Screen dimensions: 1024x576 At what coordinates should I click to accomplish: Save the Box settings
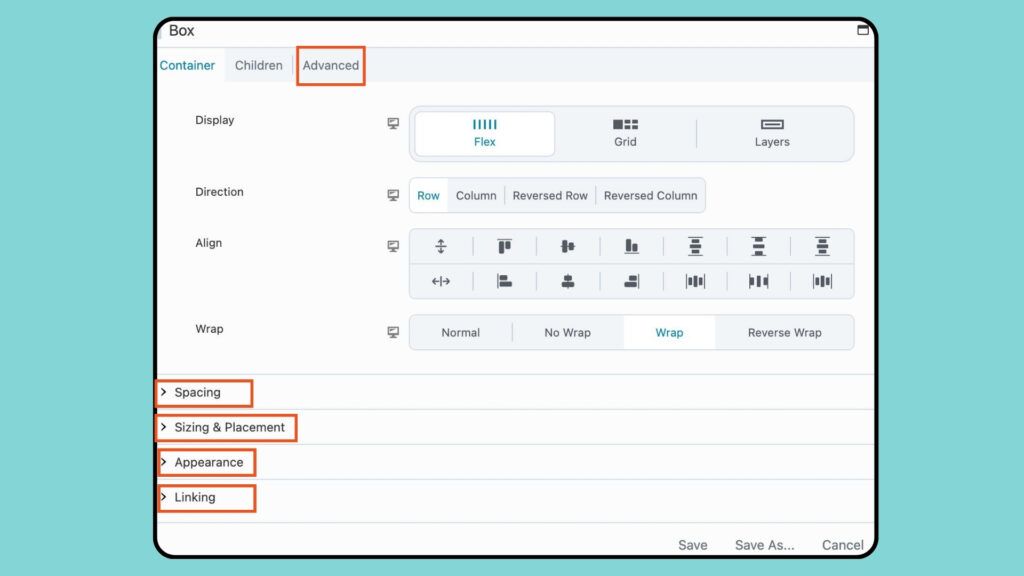693,545
